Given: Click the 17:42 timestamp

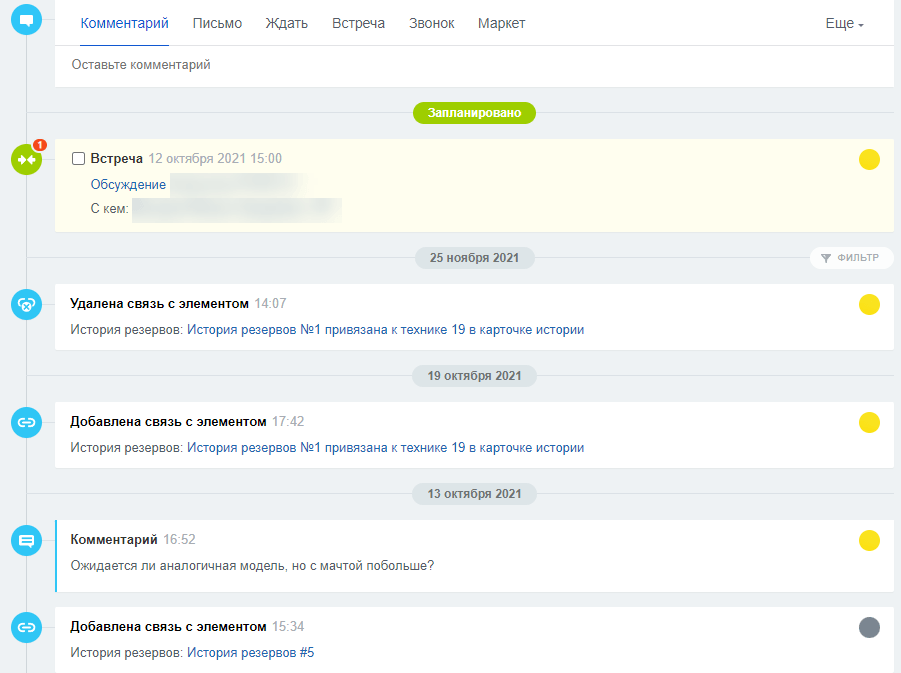Looking at the screenshot, I should pos(288,422).
